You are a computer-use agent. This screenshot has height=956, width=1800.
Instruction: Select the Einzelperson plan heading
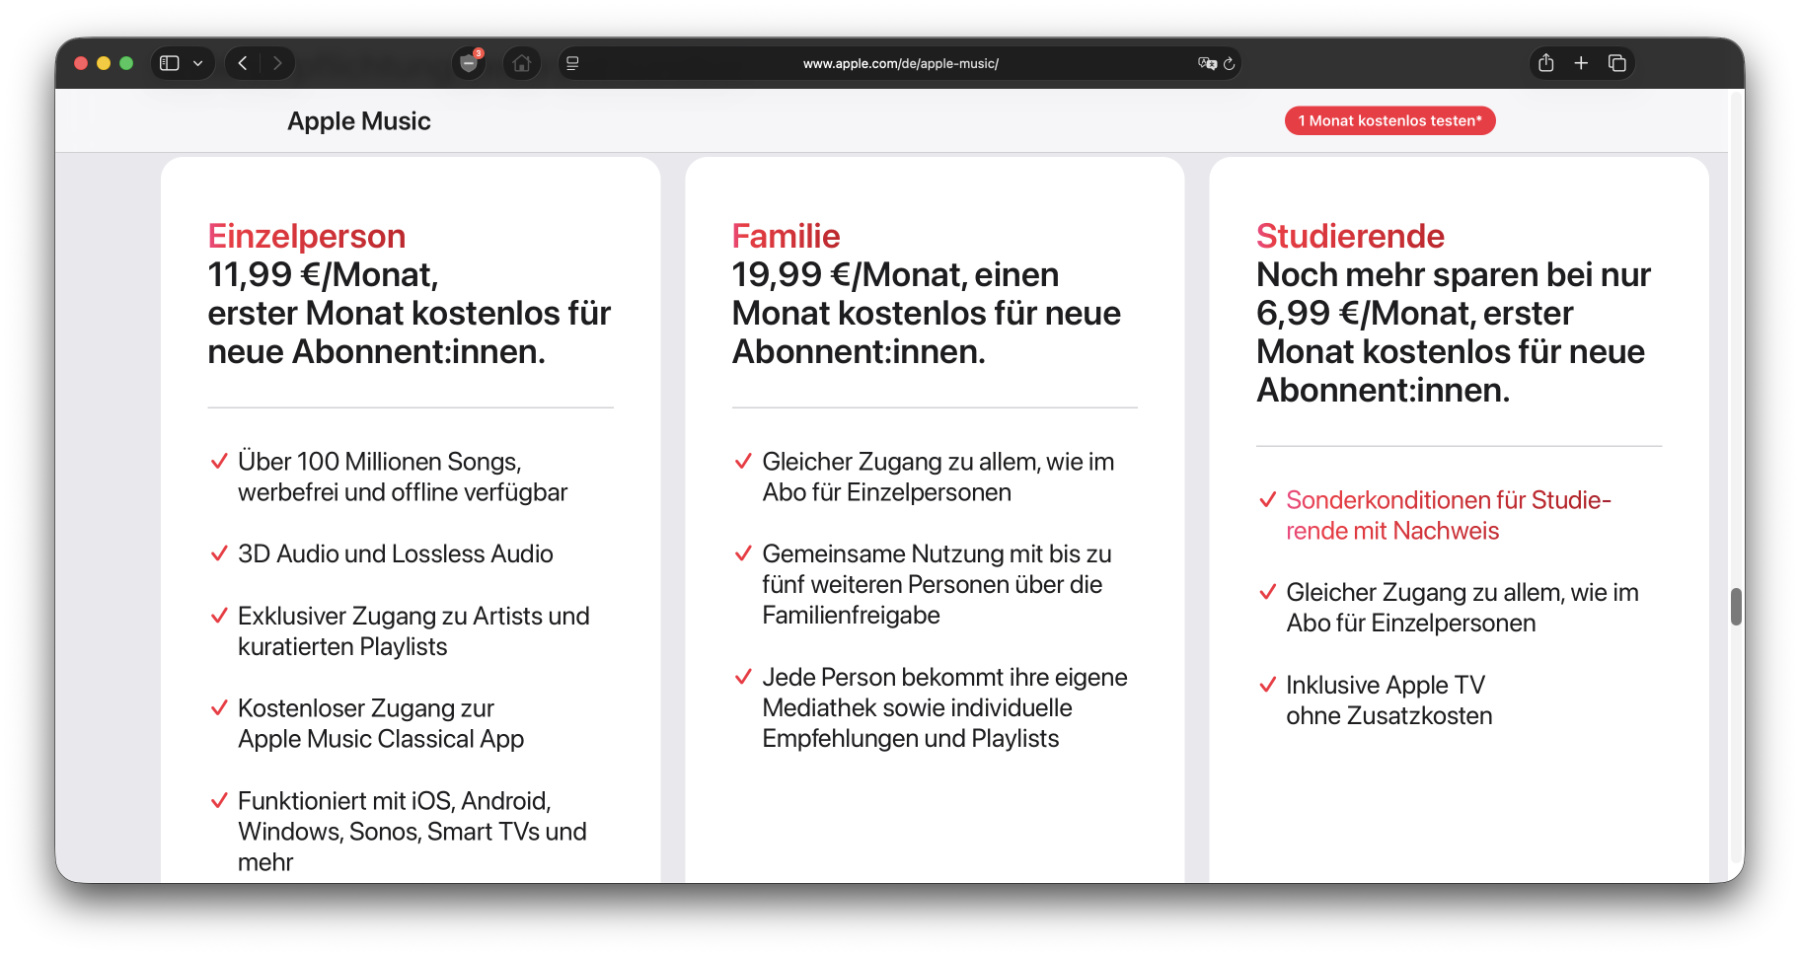[306, 236]
